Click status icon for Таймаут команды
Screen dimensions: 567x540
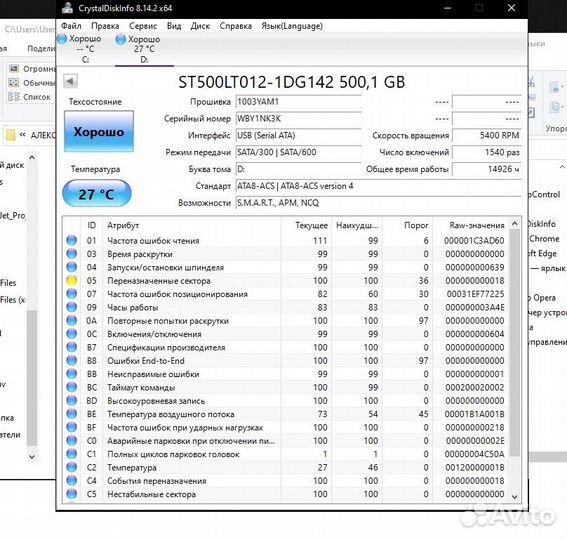coord(72,387)
